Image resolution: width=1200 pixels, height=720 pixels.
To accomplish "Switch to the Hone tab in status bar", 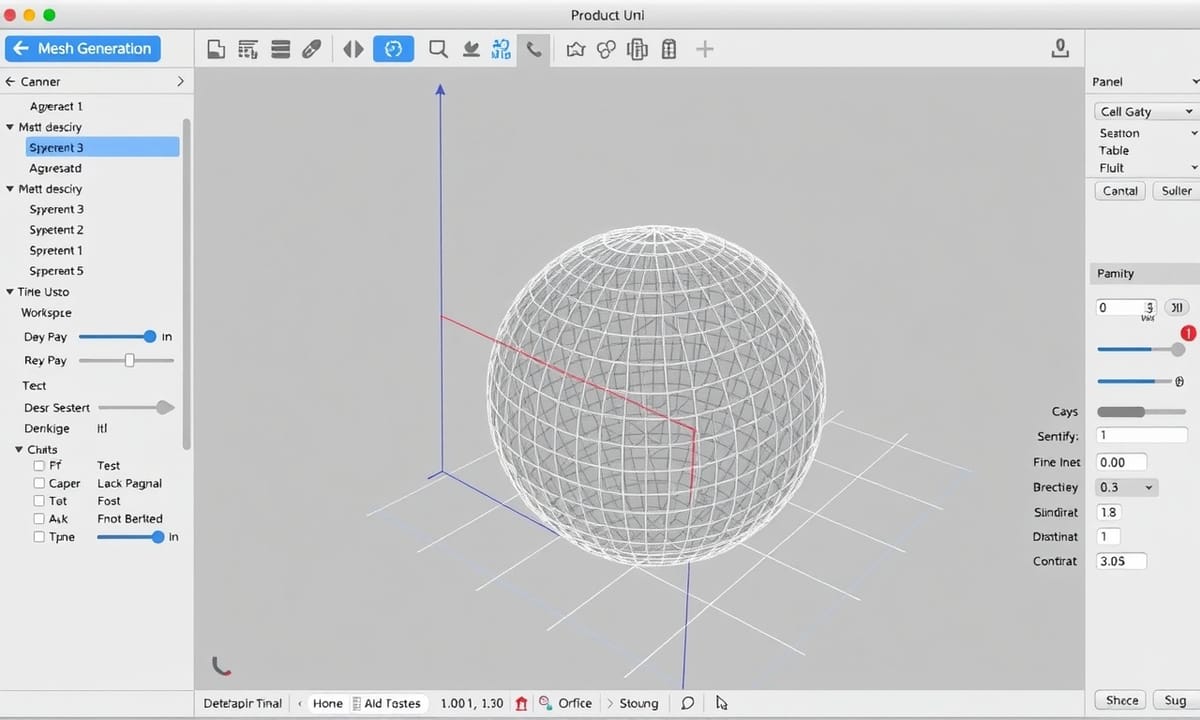I will [327, 703].
